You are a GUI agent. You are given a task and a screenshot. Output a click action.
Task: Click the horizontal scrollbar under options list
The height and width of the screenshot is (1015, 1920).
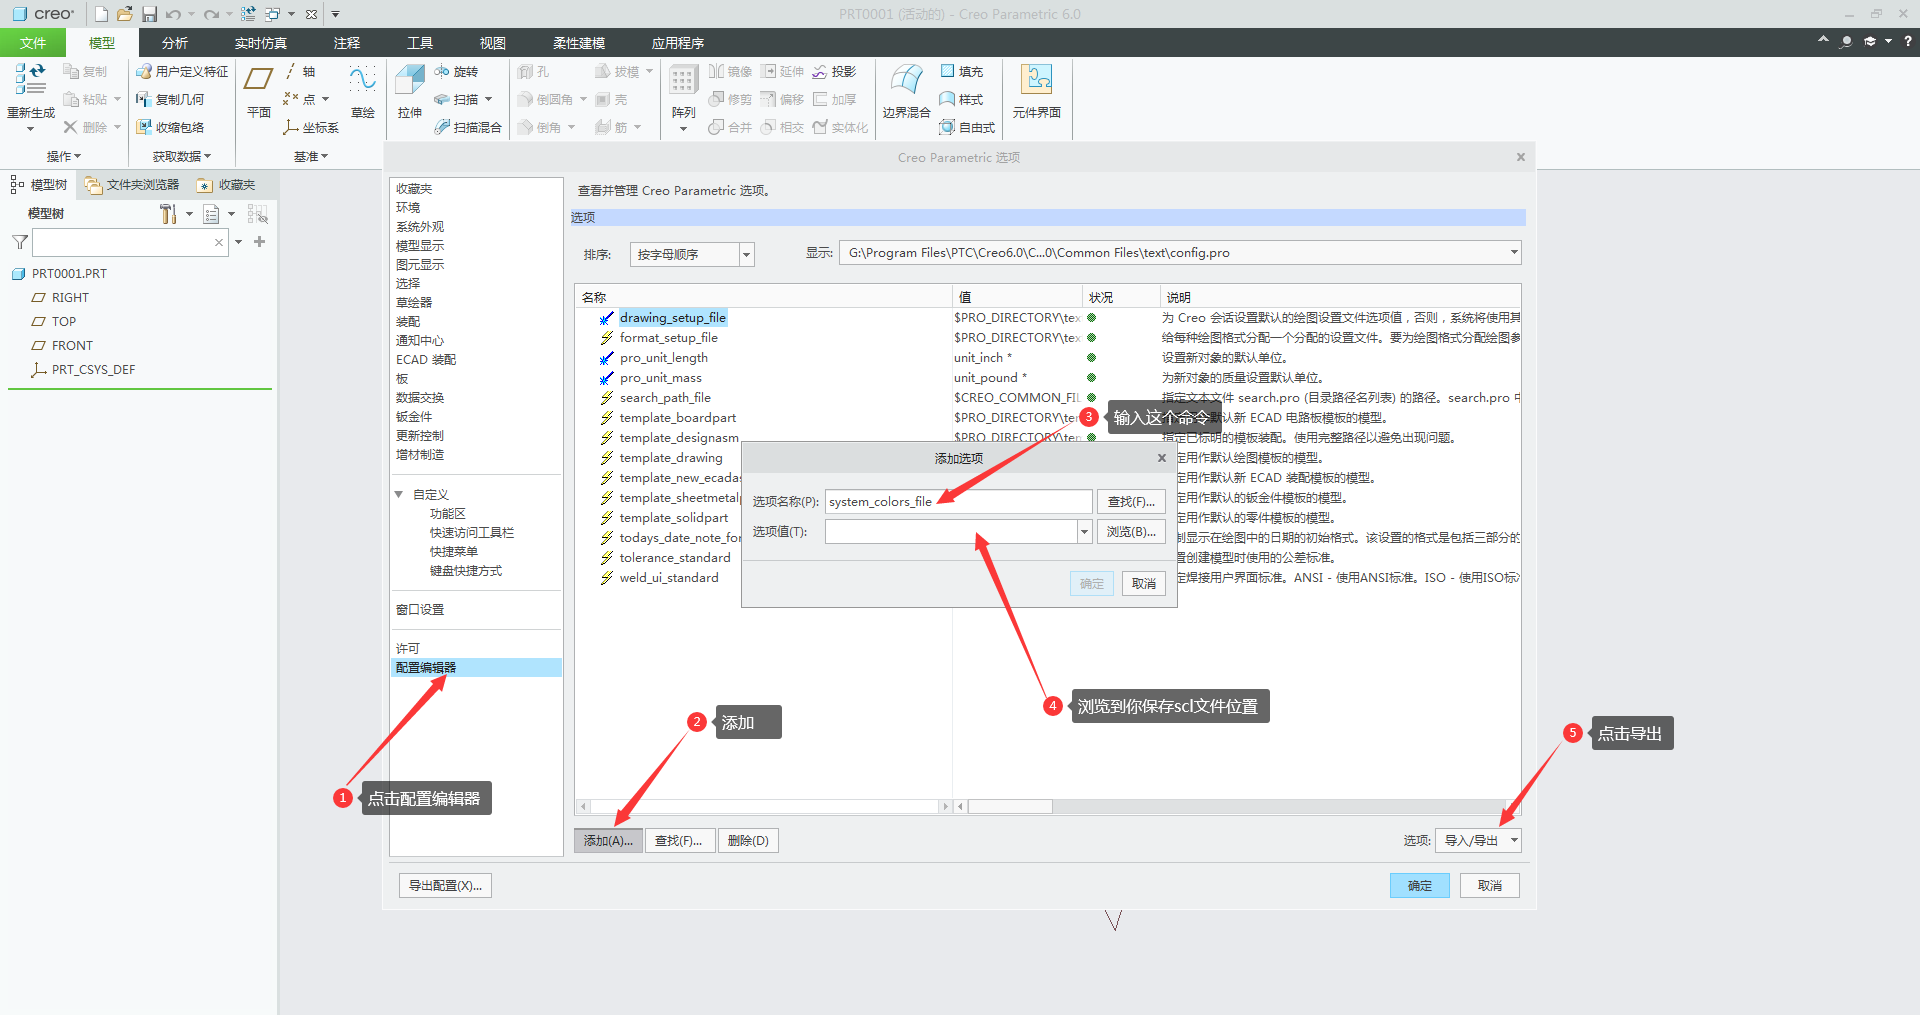1010,807
